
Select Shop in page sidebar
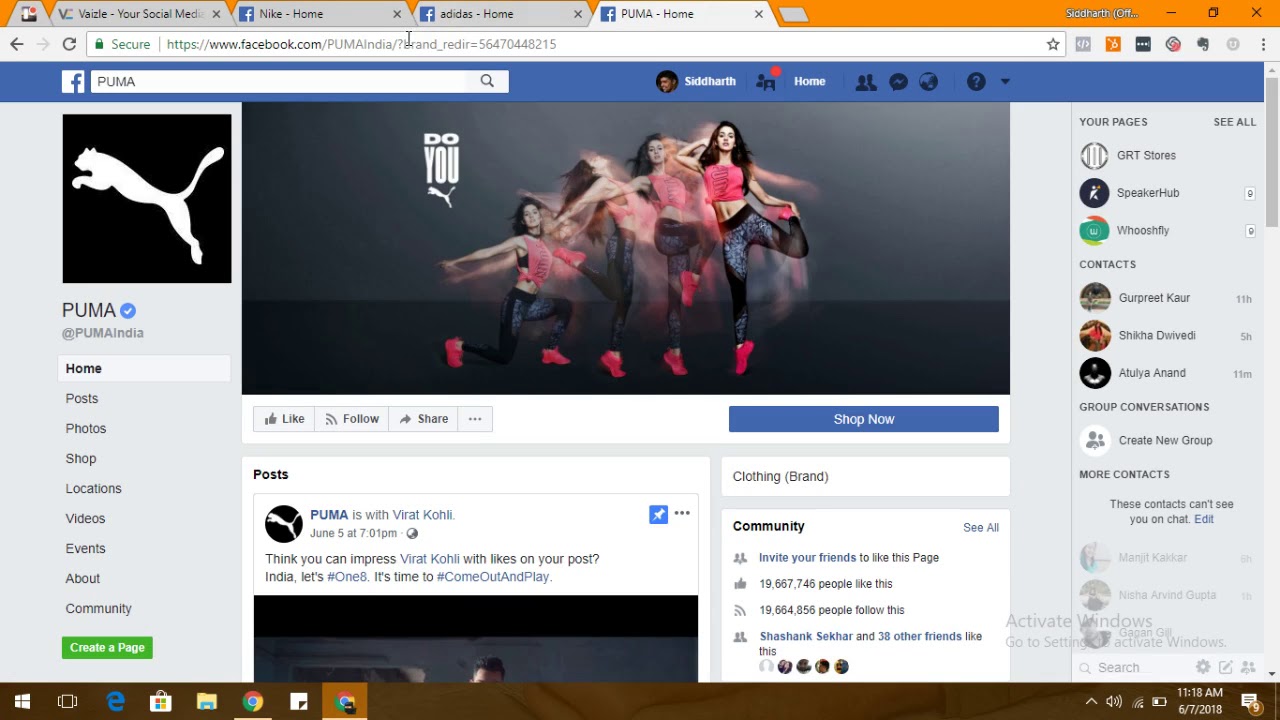pos(81,458)
